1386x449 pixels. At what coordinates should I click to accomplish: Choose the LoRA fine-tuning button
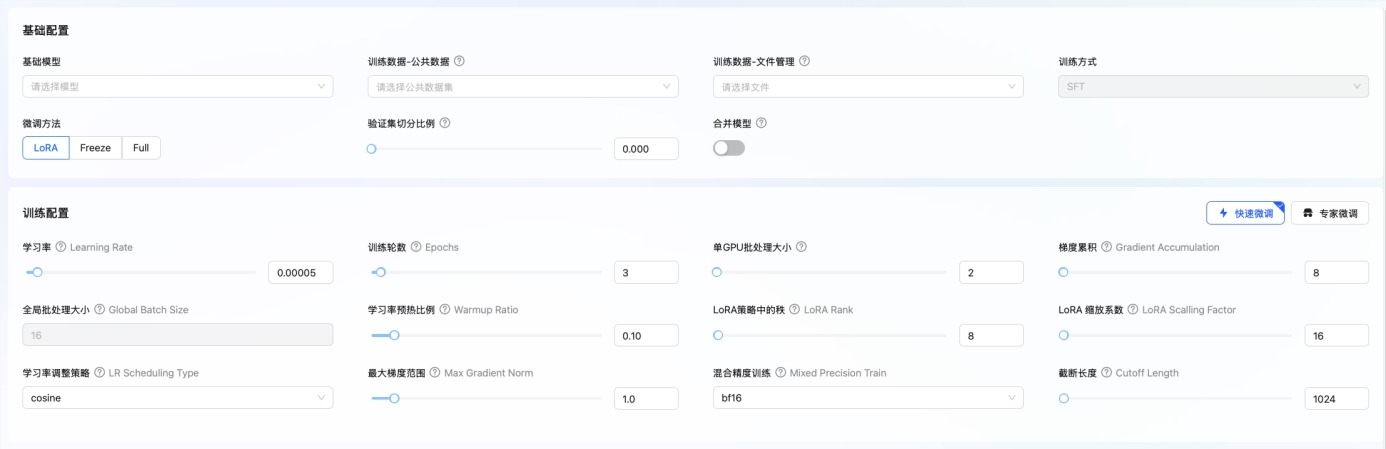pyautogui.click(x=45, y=148)
